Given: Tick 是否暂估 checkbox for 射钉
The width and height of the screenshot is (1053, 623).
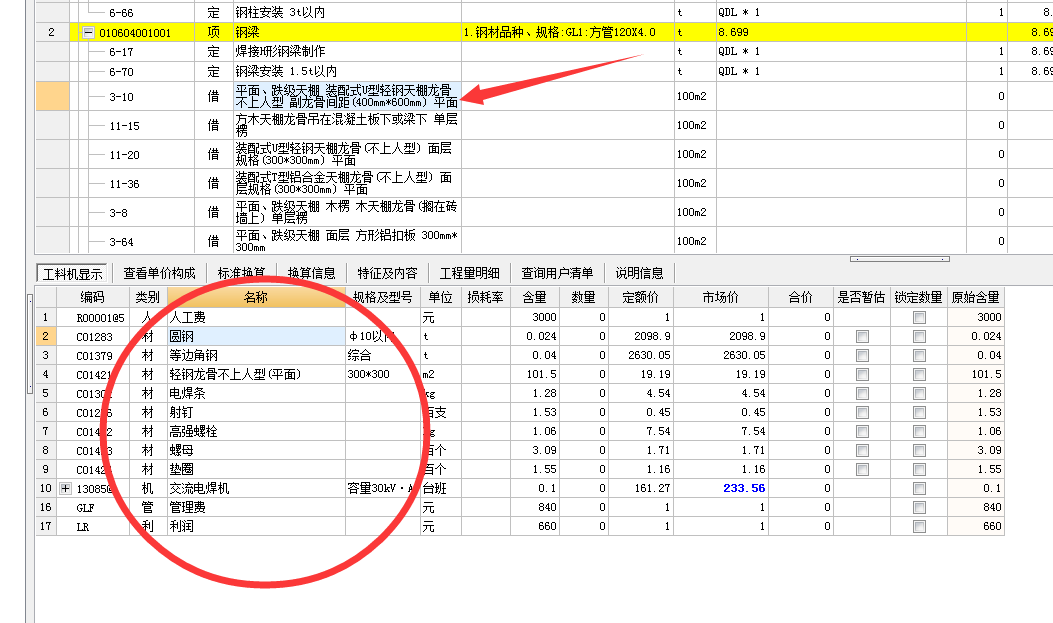Looking at the screenshot, I should coord(862,412).
